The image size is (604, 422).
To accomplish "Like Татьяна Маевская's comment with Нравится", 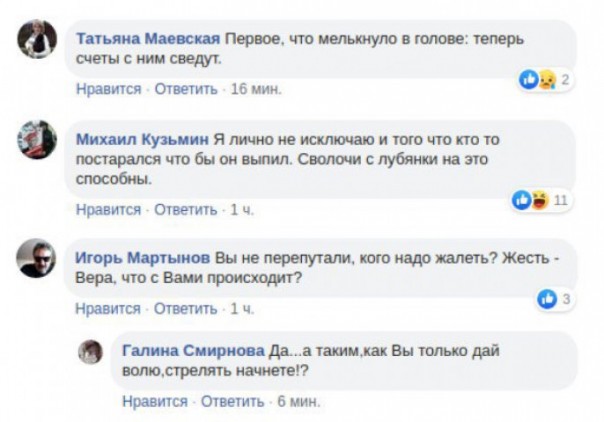I will pyautogui.click(x=108, y=89).
